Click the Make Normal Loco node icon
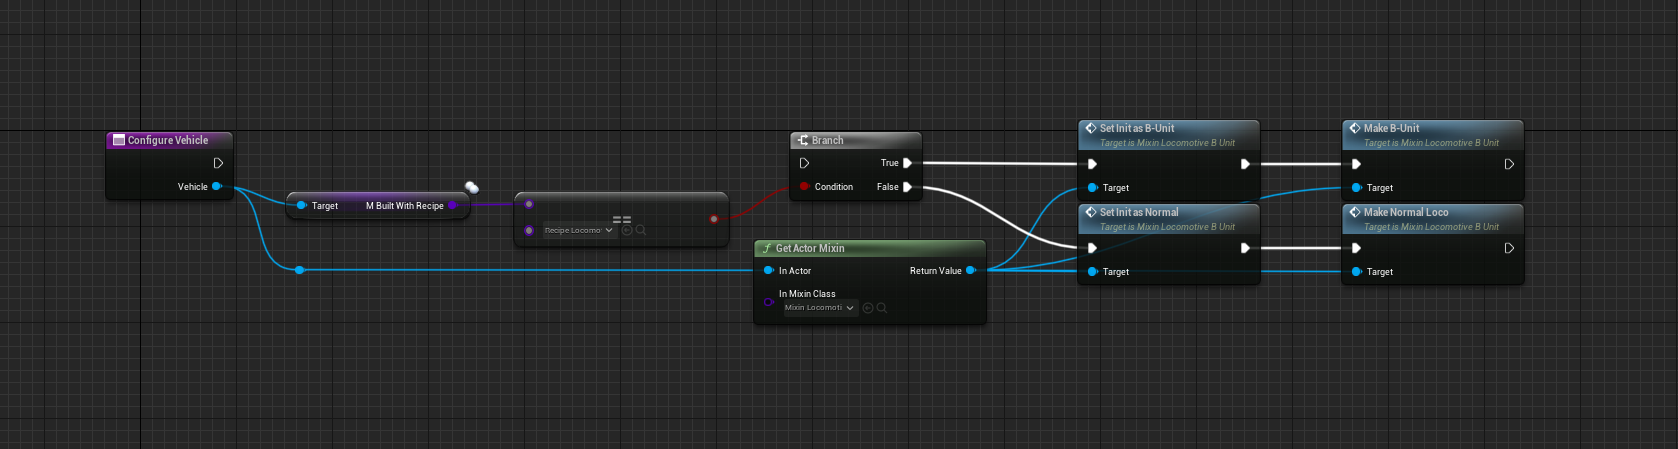The image size is (1678, 449). click(1355, 212)
